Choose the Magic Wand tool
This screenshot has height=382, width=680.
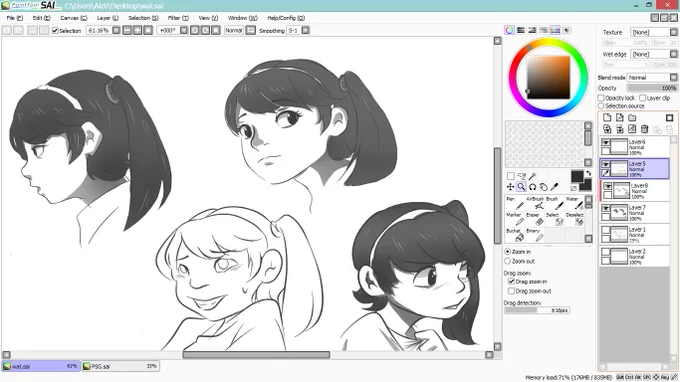[x=532, y=176]
